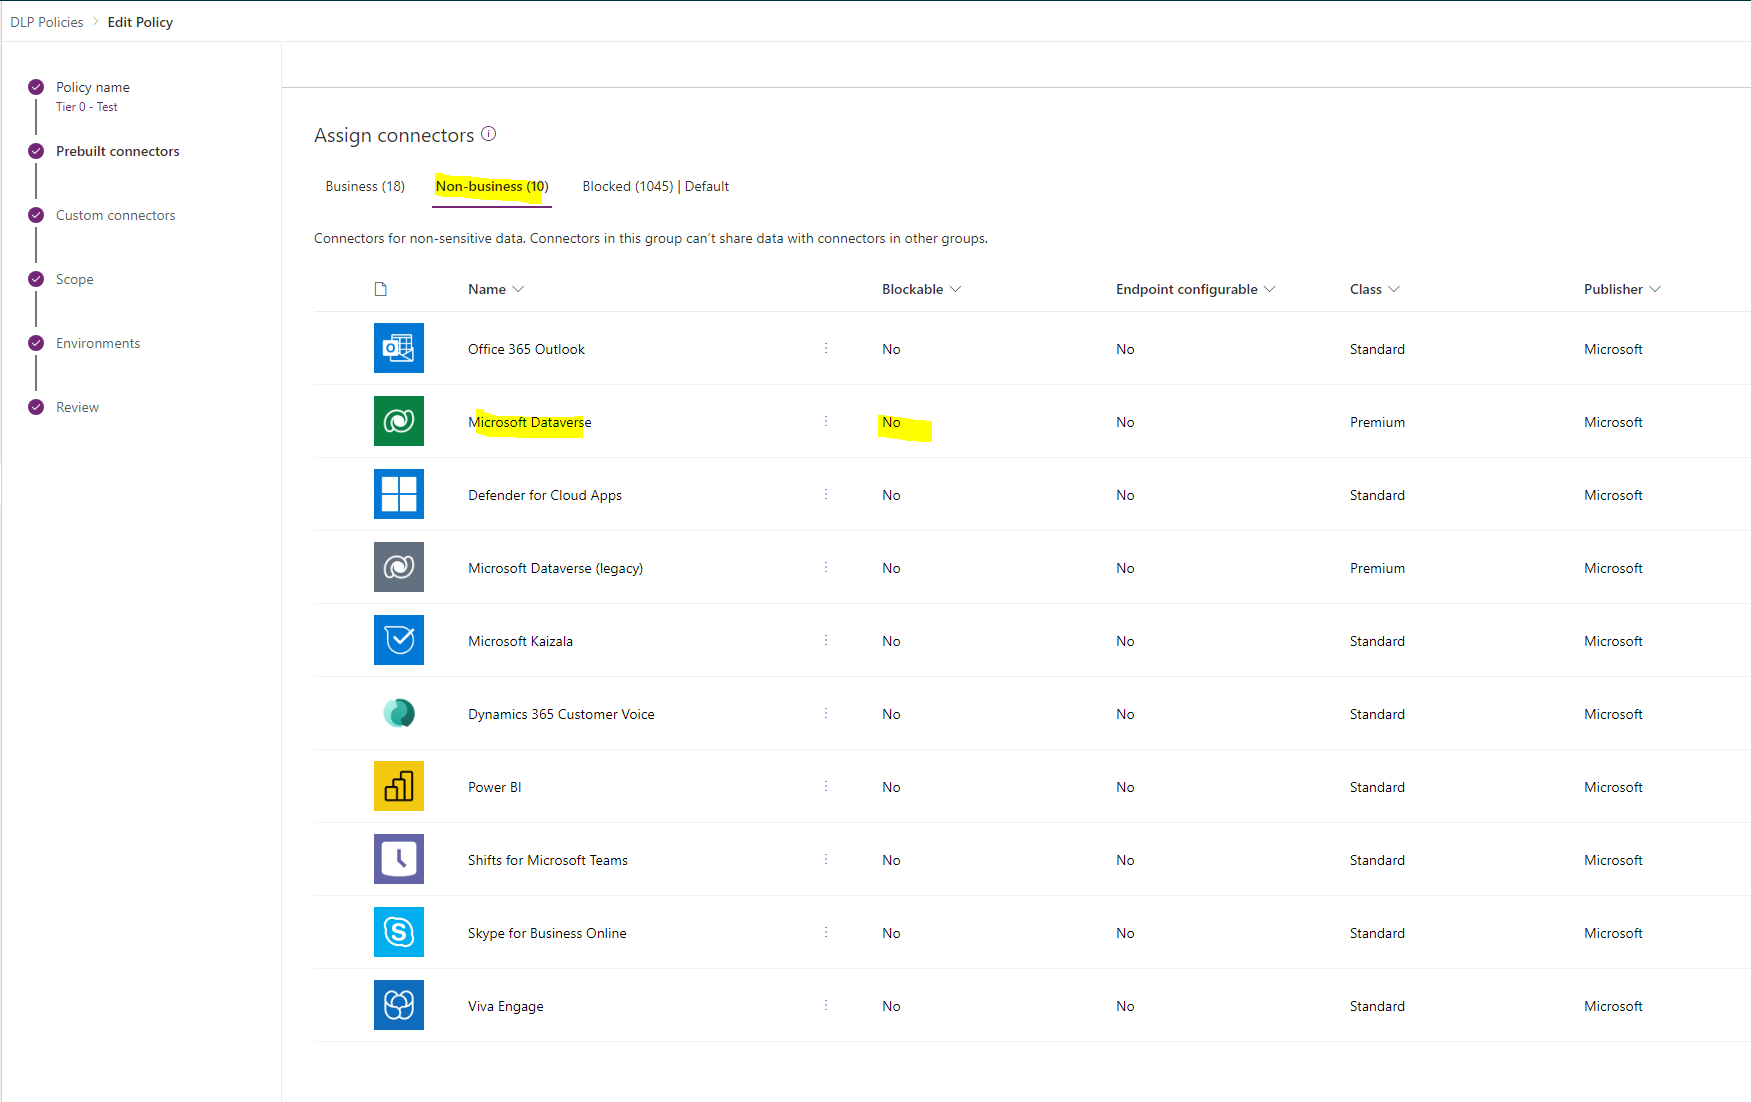Open the Name column sort dropdown
1751x1102 pixels.
point(520,289)
